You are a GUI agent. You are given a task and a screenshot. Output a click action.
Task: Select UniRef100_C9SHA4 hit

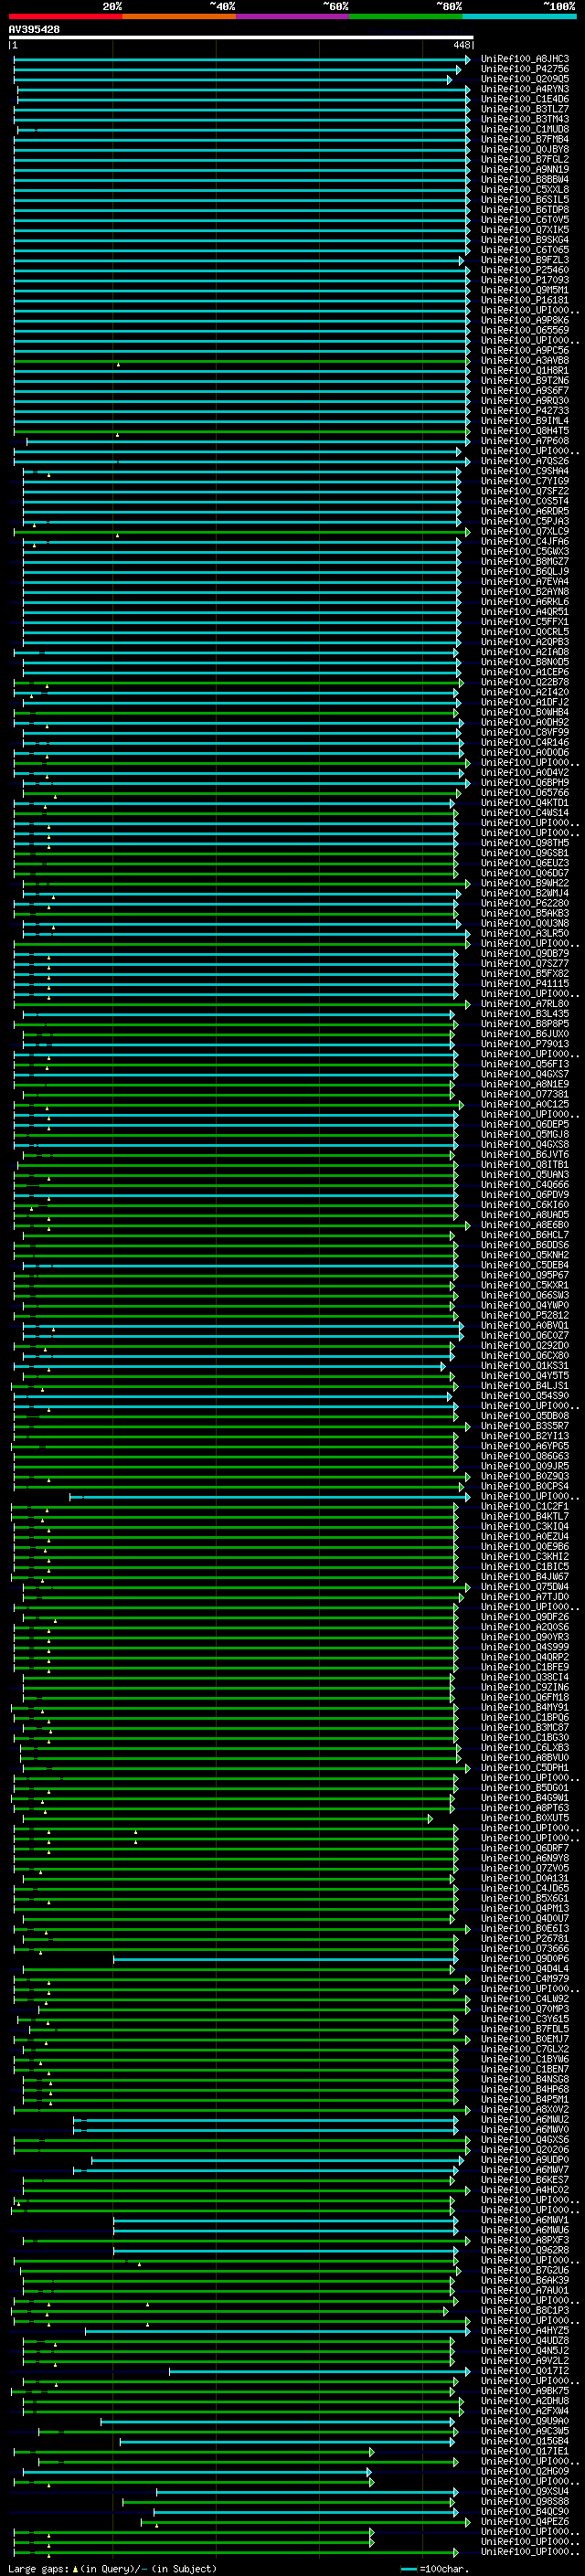525,471
